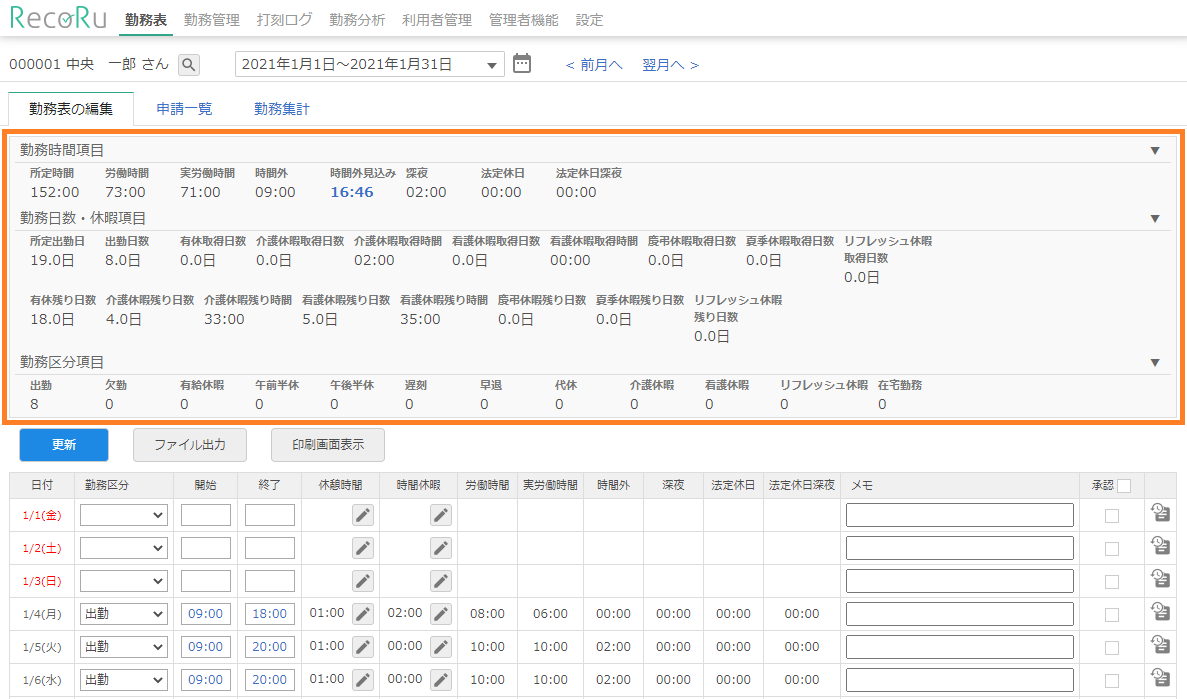Open 勤務区分 dropdown for 1/2(土)
The image size is (1187, 699).
coord(123,548)
